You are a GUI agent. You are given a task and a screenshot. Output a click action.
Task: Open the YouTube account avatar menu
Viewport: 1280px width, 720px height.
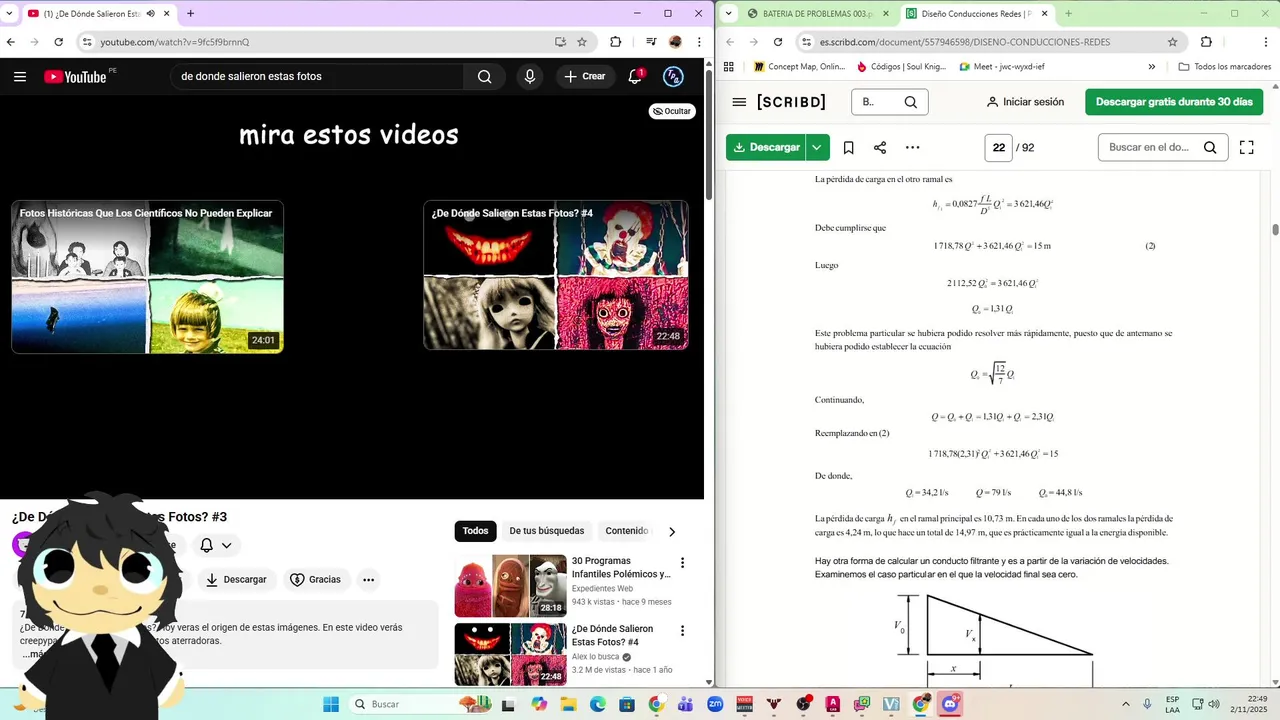click(674, 76)
